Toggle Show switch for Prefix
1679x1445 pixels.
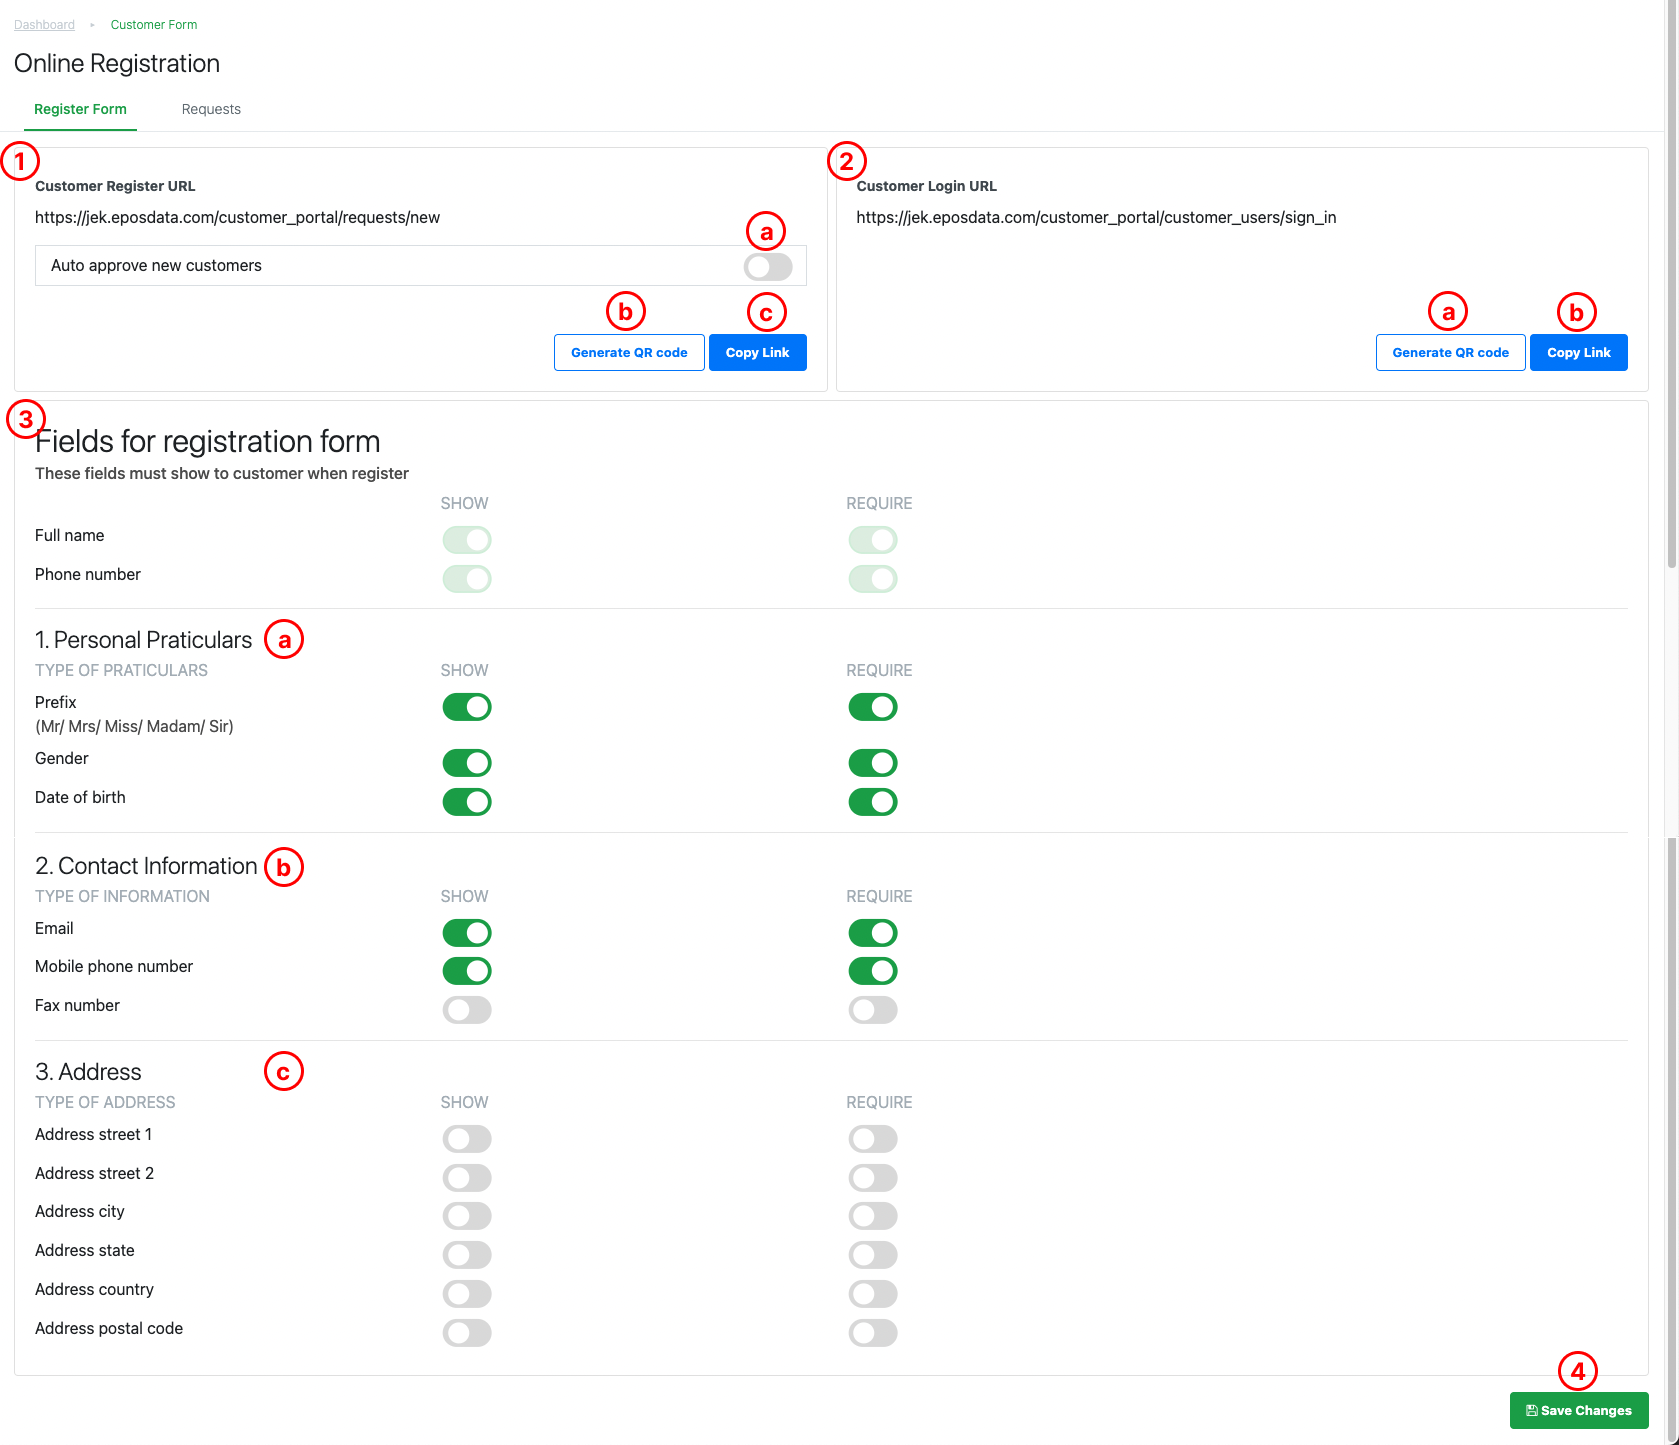click(467, 707)
